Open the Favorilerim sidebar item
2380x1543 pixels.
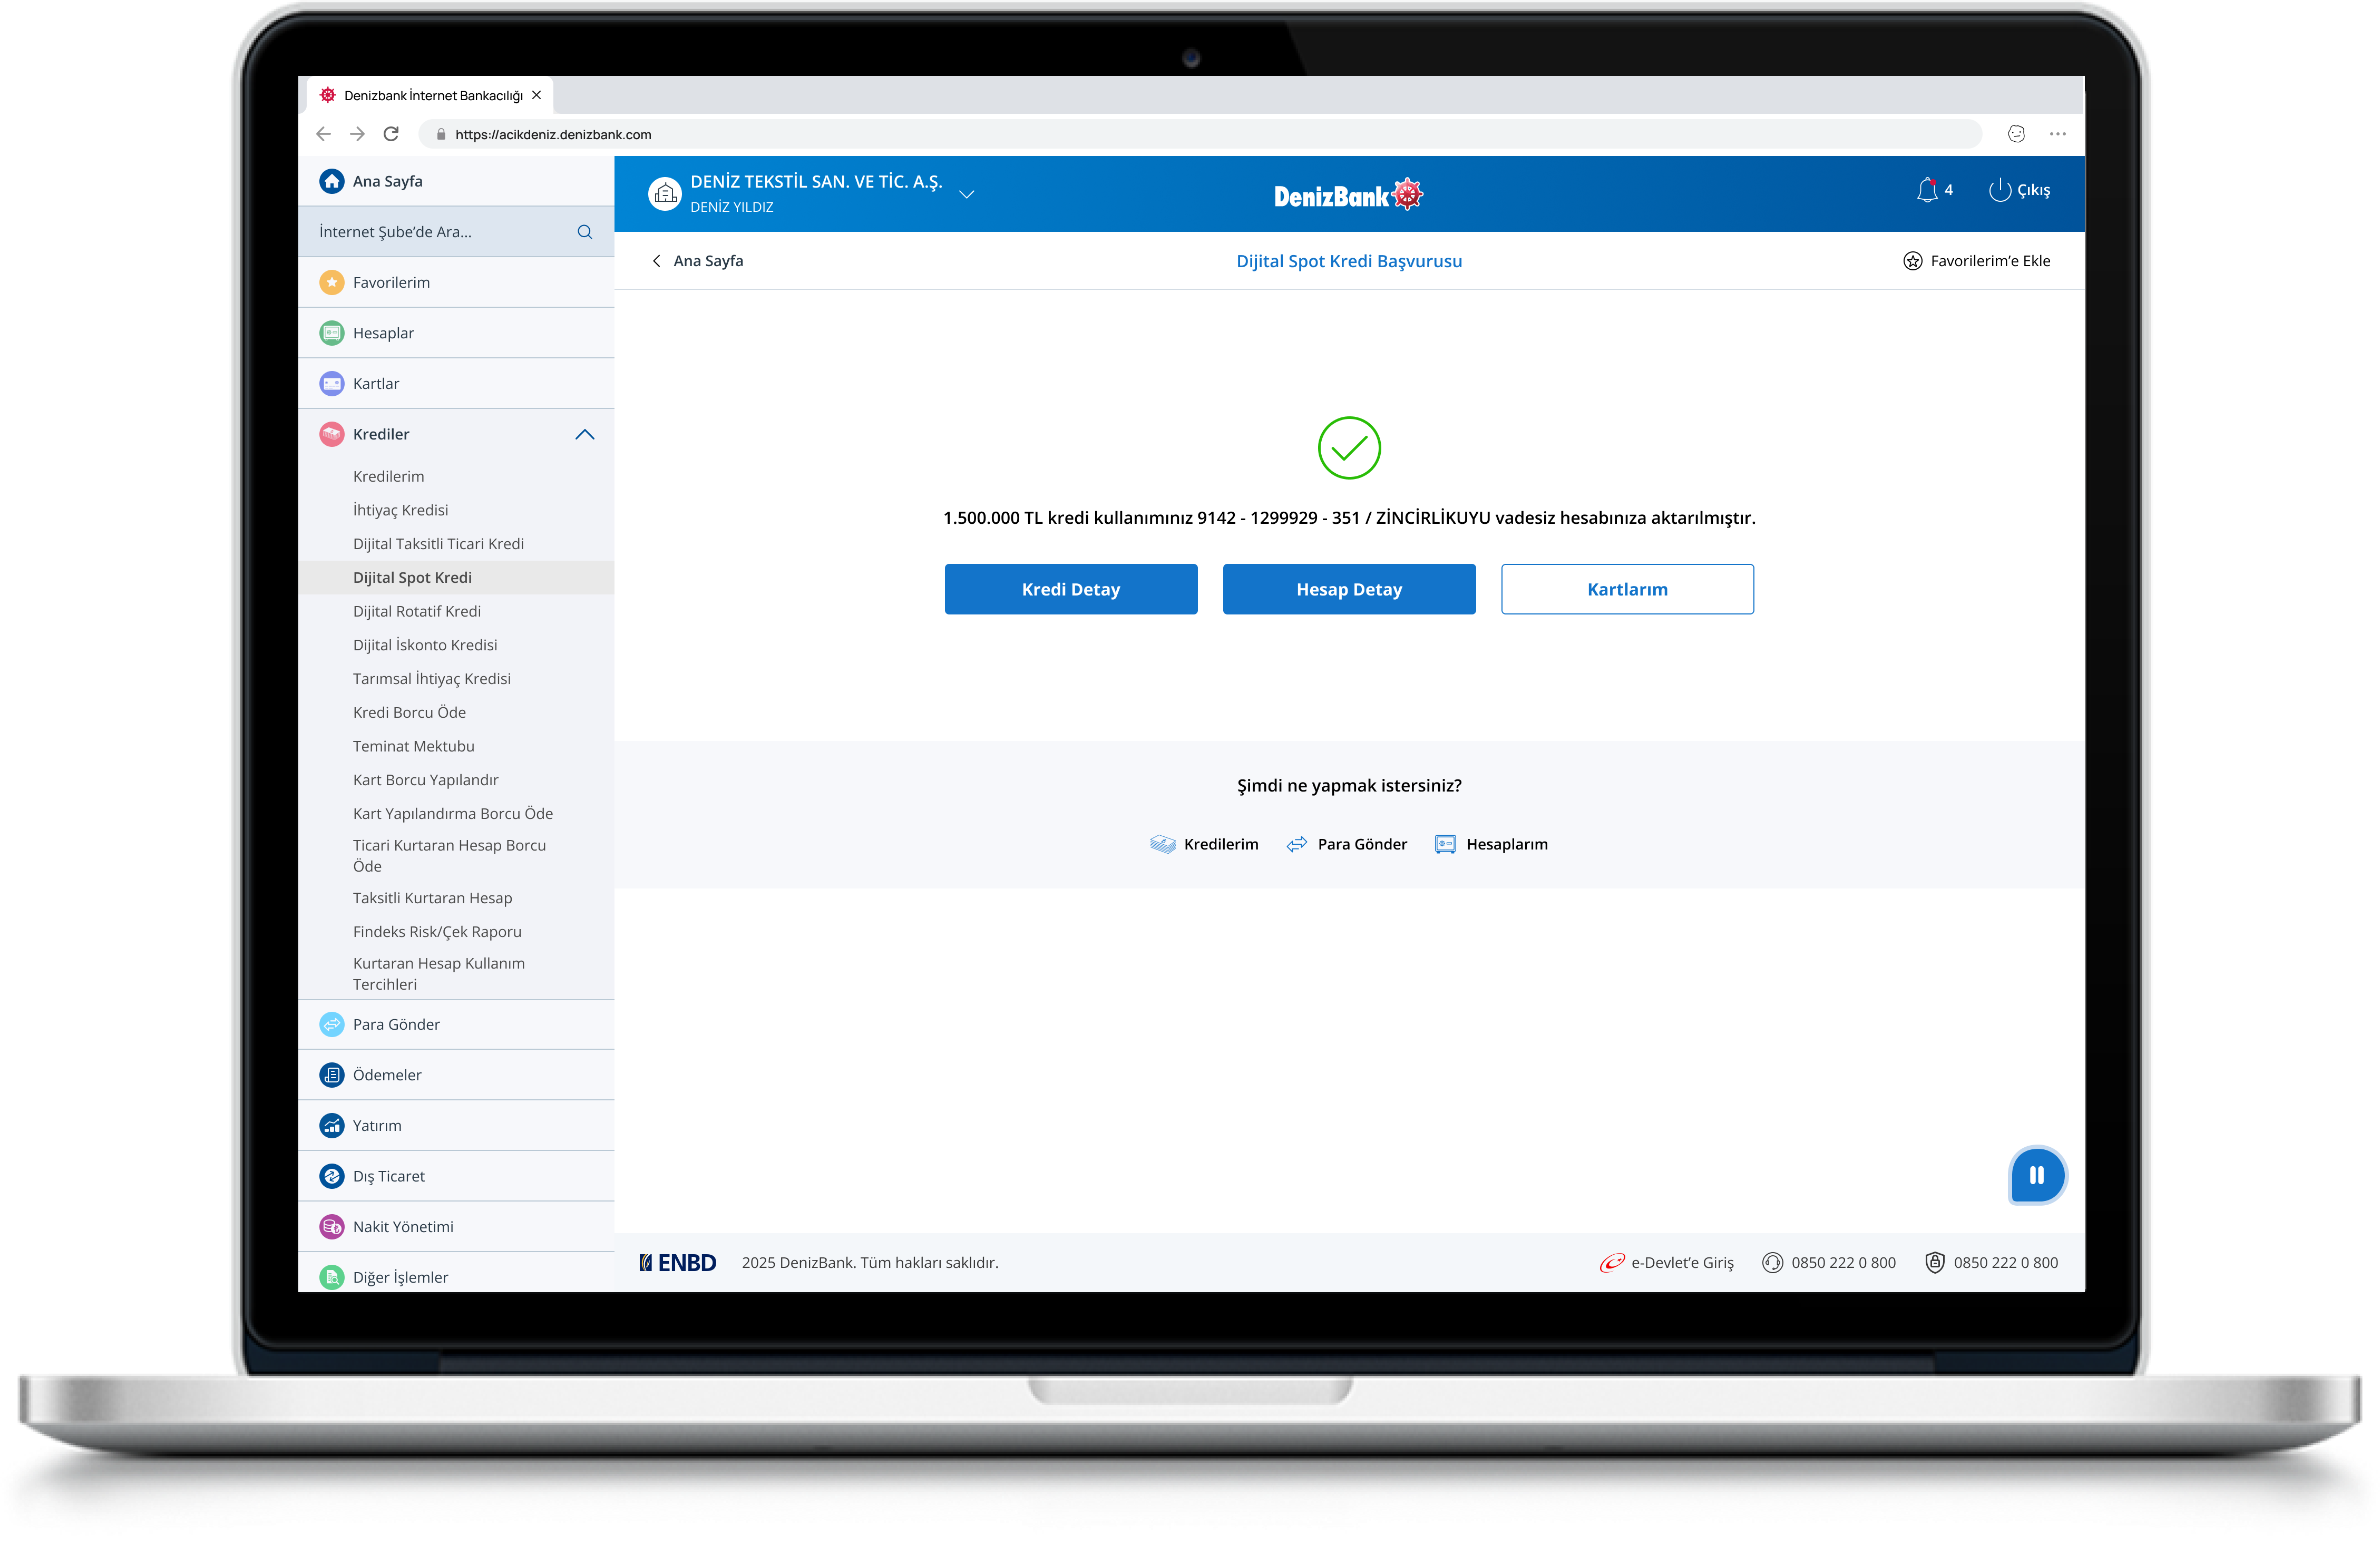(x=391, y=283)
